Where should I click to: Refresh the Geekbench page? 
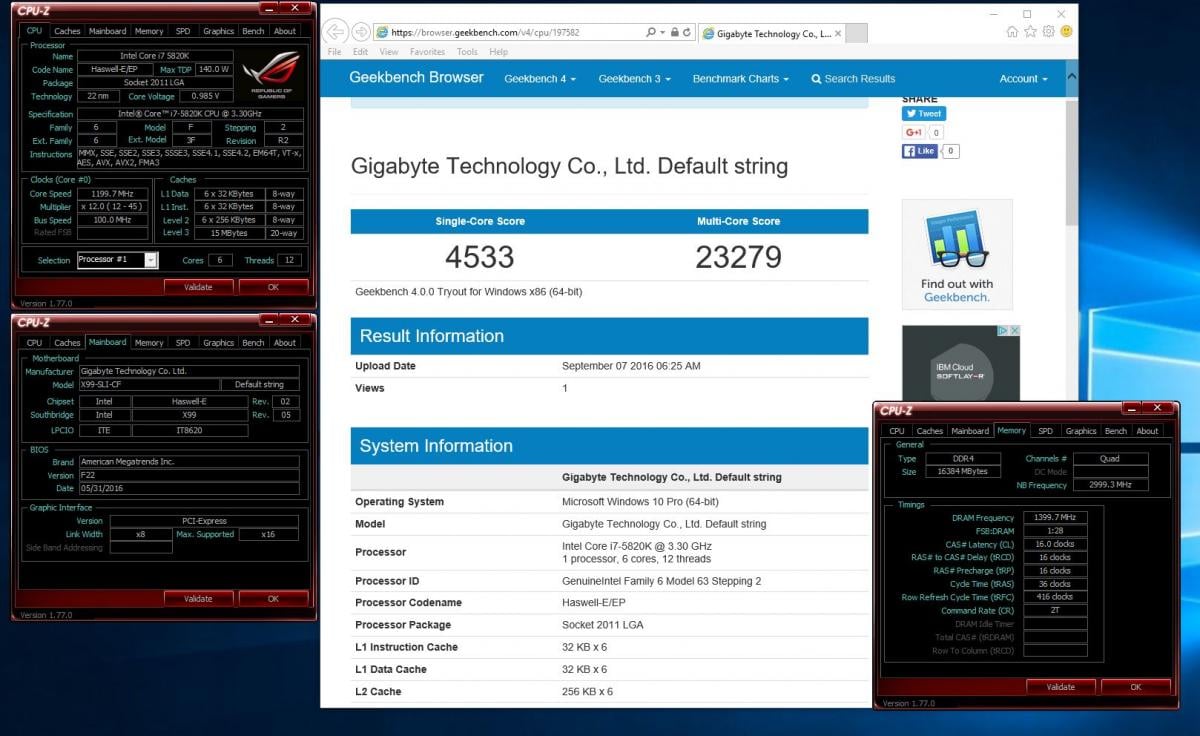click(x=688, y=32)
